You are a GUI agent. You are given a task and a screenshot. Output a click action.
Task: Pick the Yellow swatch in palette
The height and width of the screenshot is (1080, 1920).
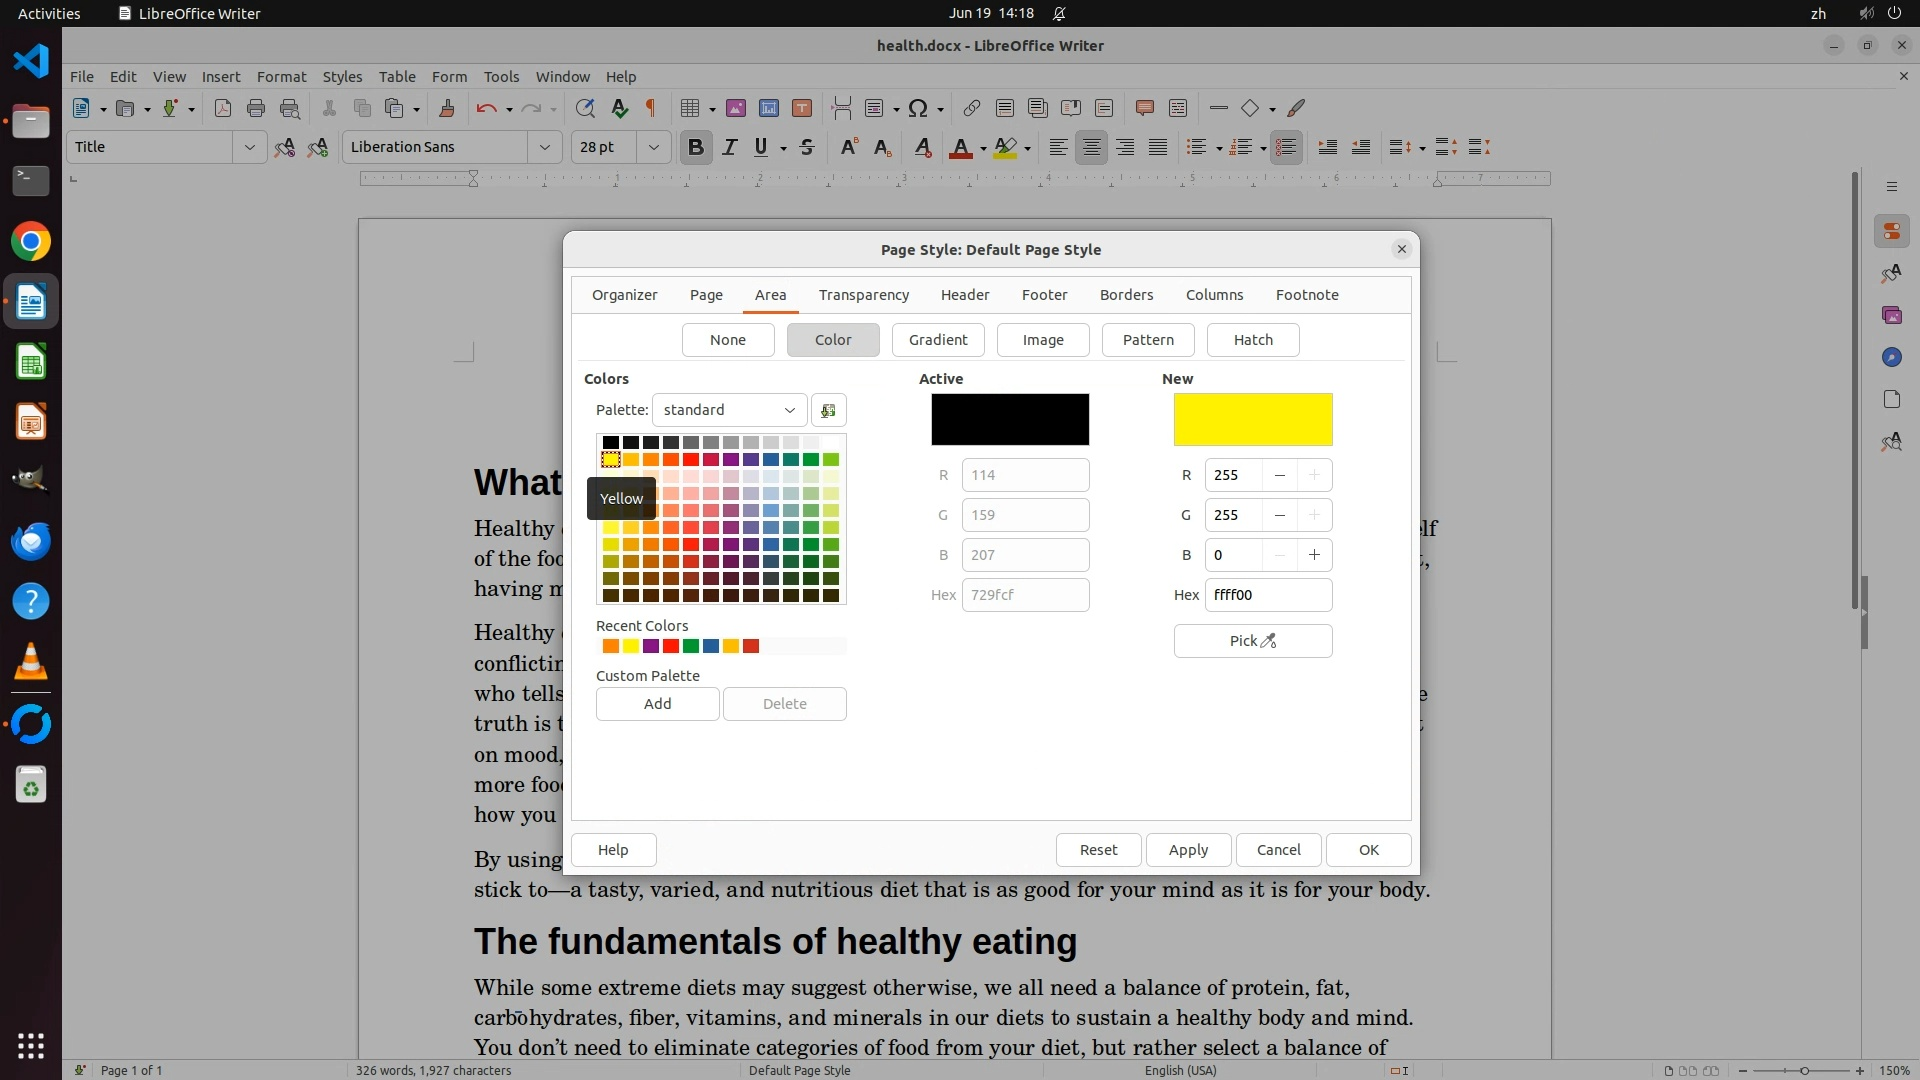click(x=610, y=460)
